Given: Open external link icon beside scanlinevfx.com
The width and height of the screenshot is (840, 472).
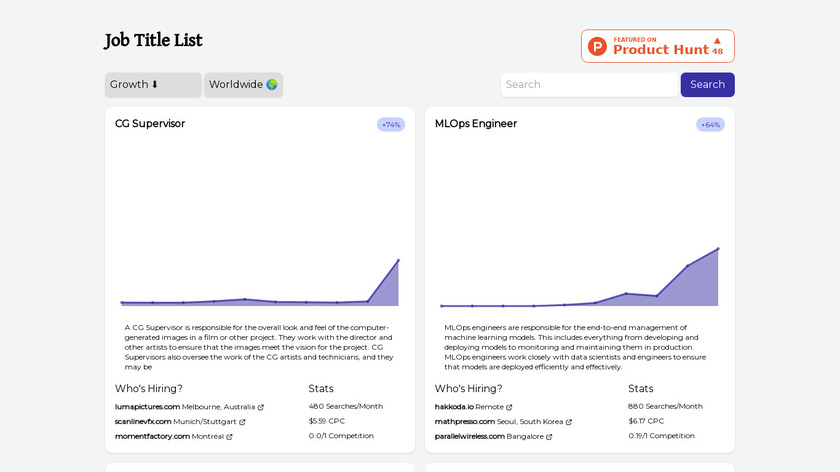Looking at the screenshot, I should coord(242,422).
